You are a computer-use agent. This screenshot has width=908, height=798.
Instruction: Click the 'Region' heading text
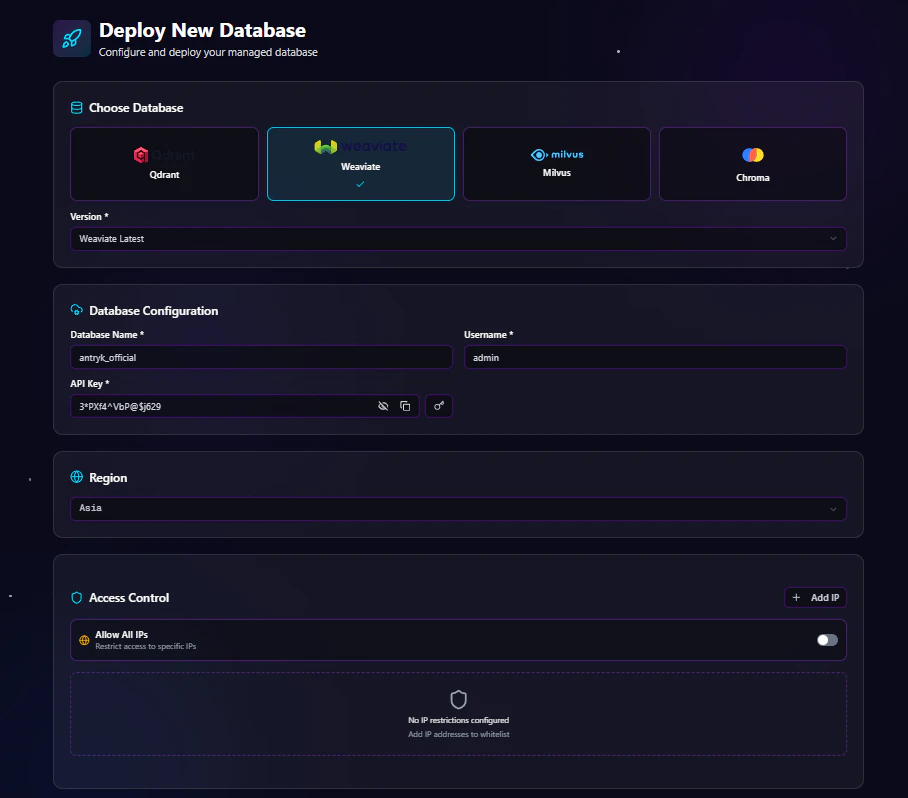[x=108, y=478]
